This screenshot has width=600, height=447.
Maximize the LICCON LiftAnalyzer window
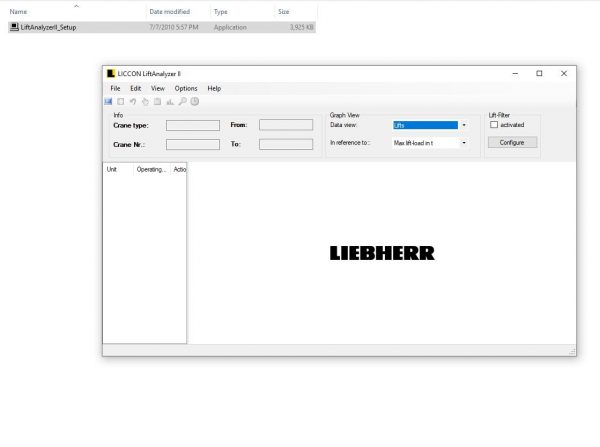(539, 73)
